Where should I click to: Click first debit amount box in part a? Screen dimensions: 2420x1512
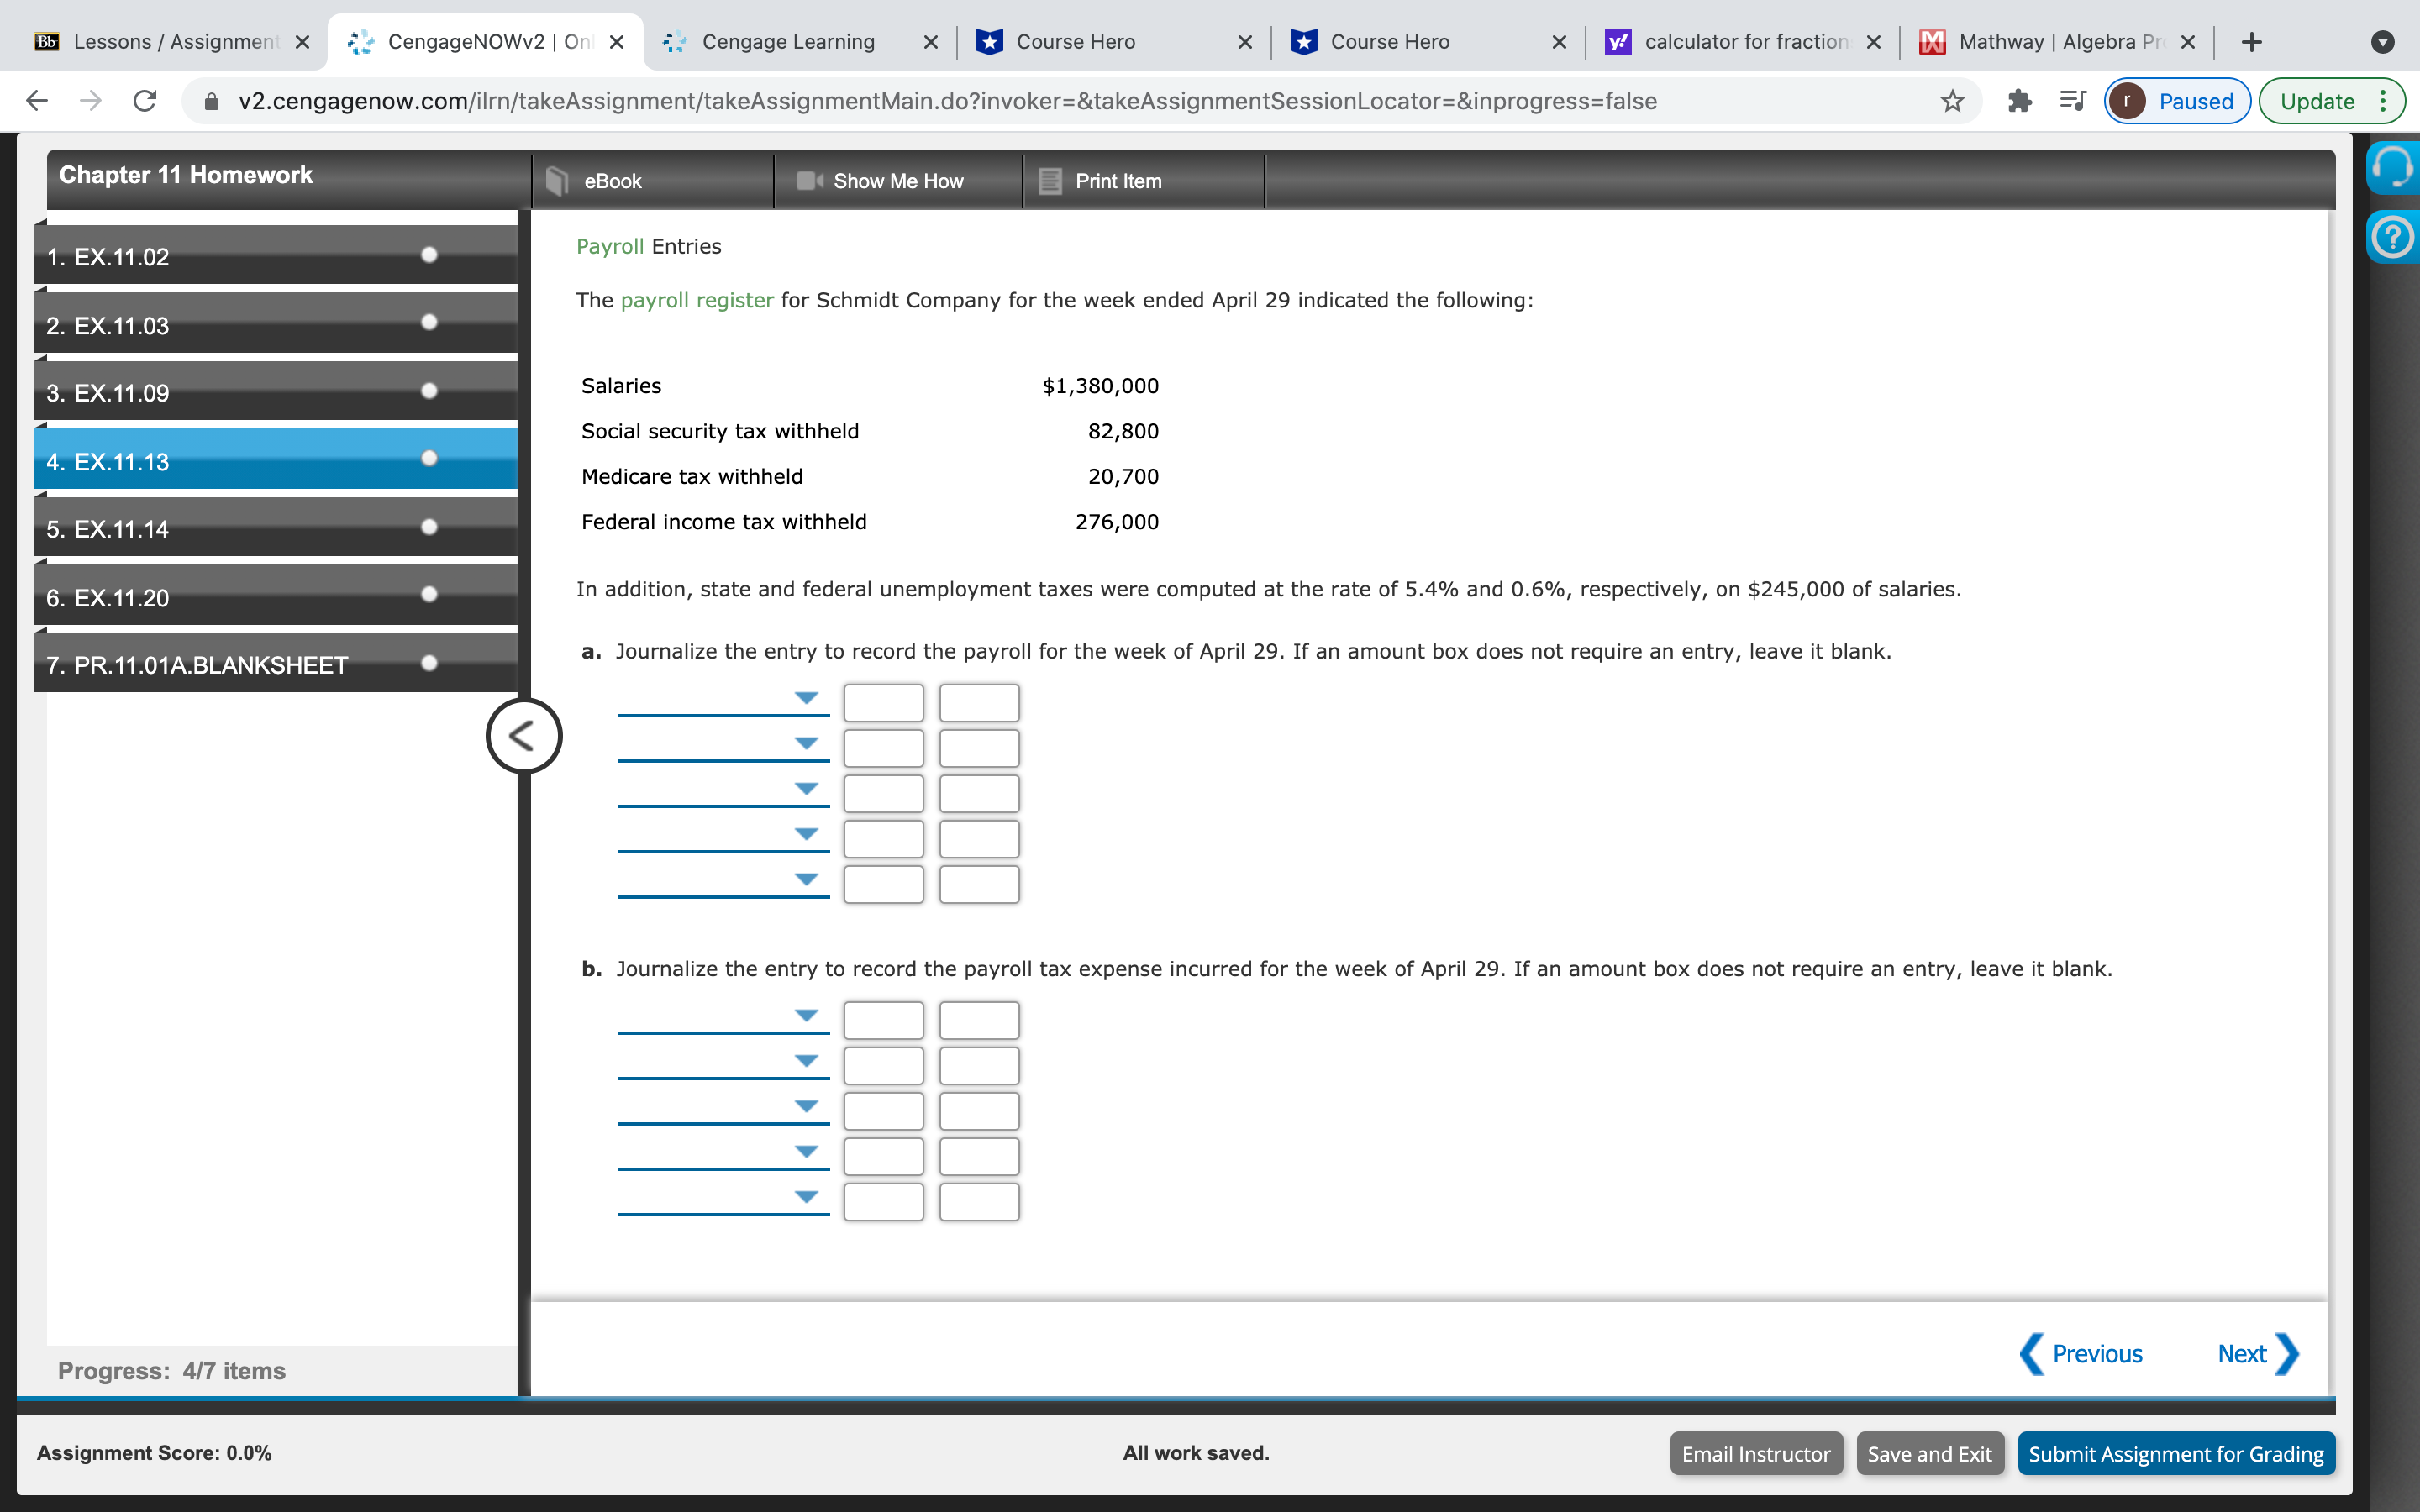pos(883,703)
